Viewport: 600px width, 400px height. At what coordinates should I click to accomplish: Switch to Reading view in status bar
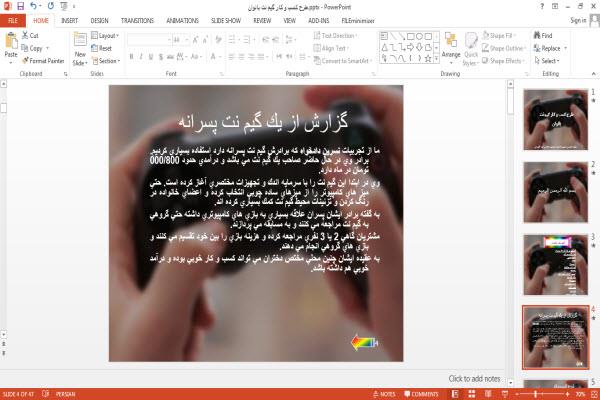pyautogui.click(x=488, y=394)
